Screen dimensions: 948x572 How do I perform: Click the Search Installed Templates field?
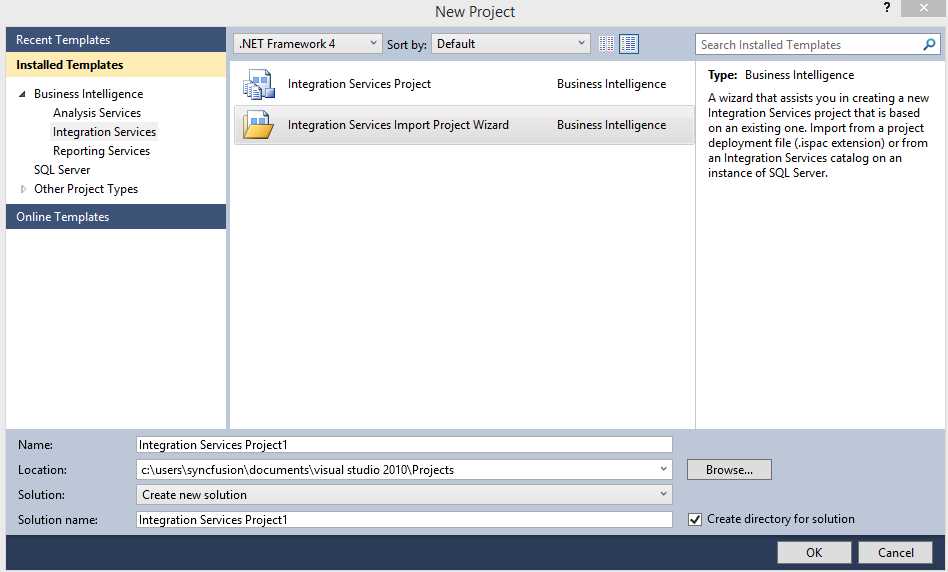pos(808,44)
